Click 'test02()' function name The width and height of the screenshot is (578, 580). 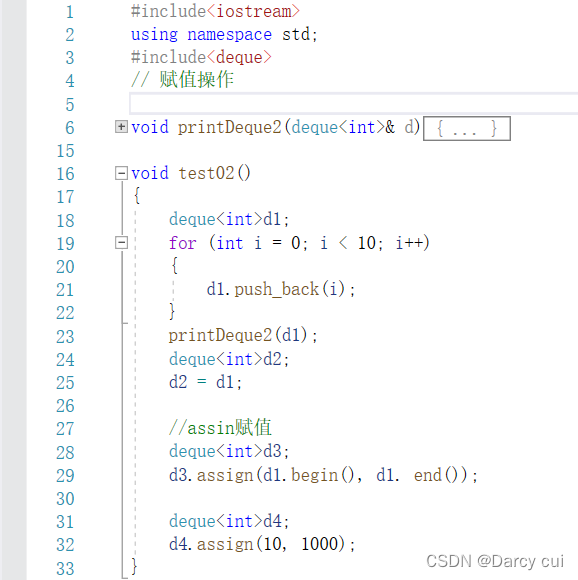214,173
